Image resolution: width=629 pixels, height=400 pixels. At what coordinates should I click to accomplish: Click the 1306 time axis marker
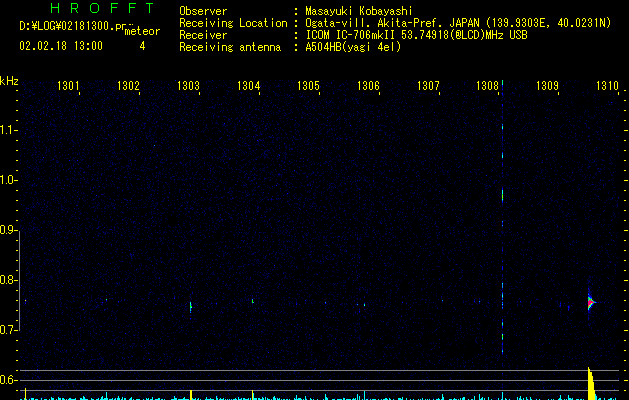[368, 86]
